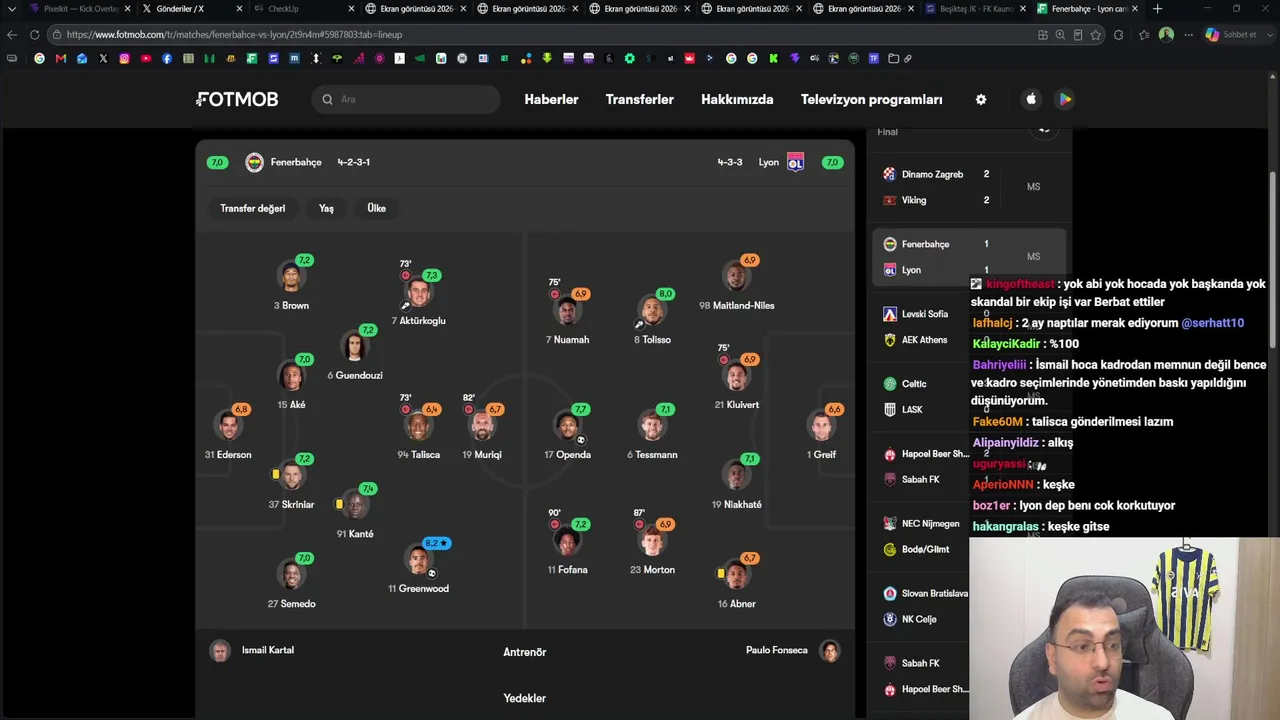
Task: Expand the browser tab search chevron
Action: coord(11,9)
